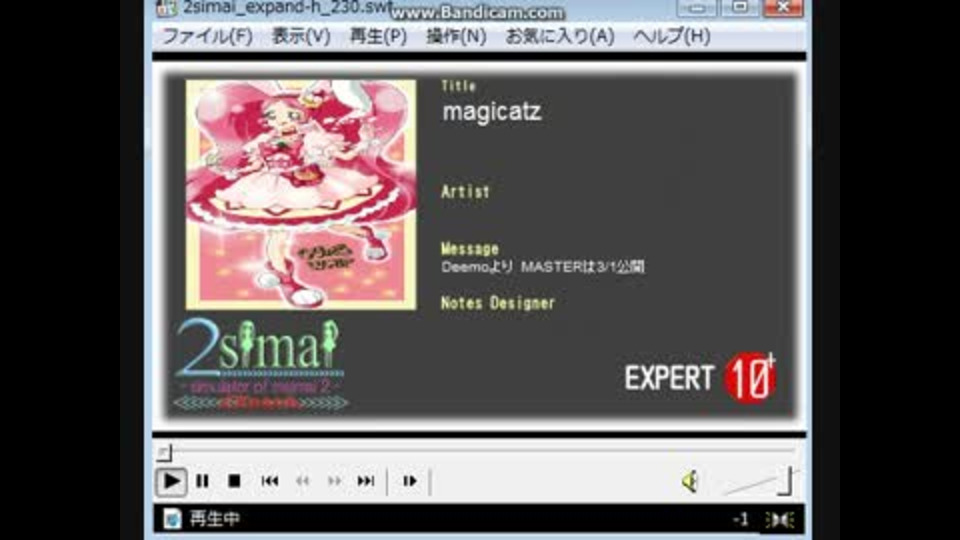This screenshot has height=540, width=960.
Task: Click the 再生中 status text
Action: 214,519
